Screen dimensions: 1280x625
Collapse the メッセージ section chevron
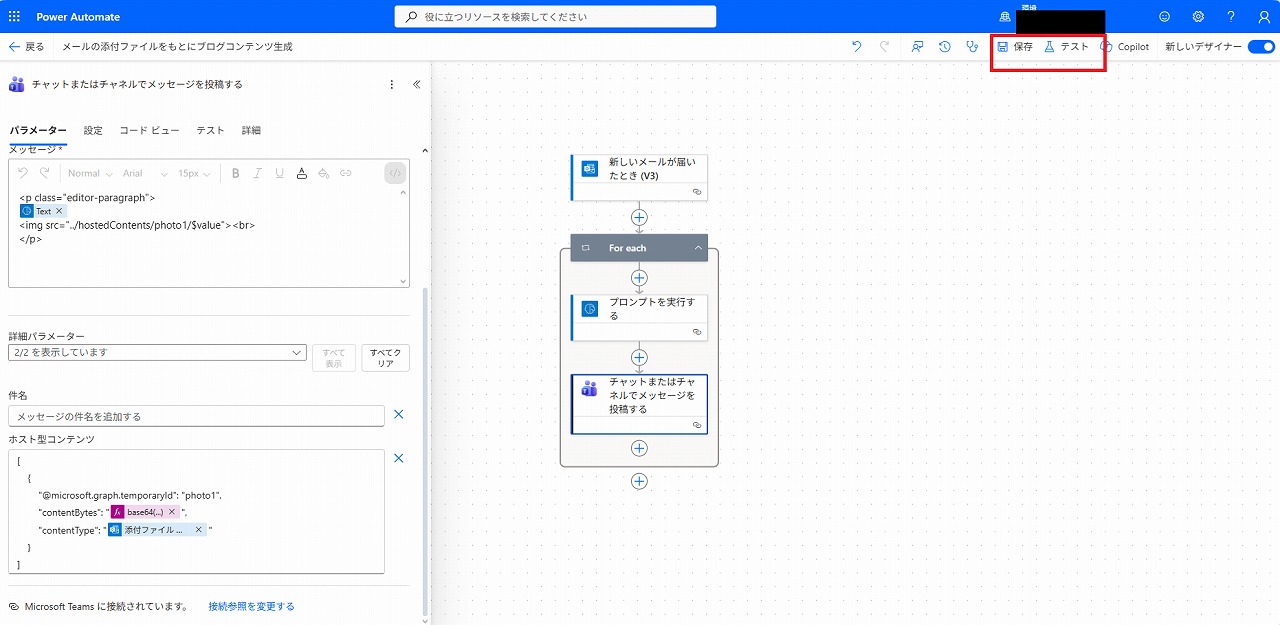[422, 150]
